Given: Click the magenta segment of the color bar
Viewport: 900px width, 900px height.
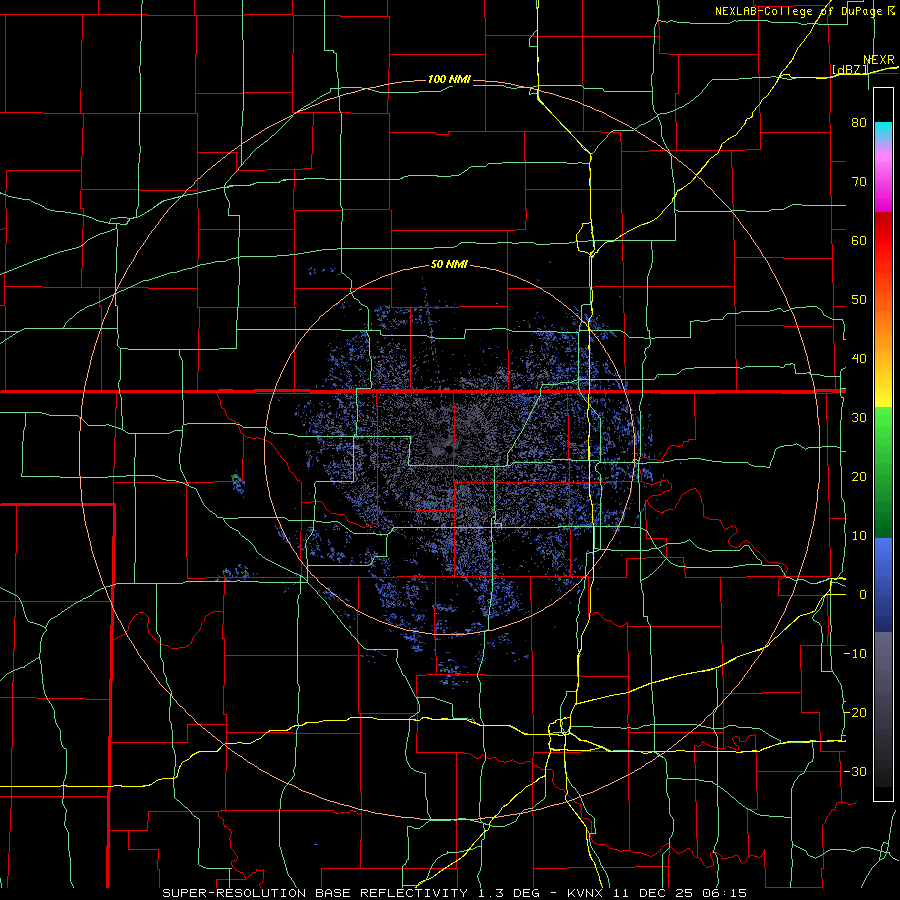Looking at the screenshot, I should click(883, 181).
